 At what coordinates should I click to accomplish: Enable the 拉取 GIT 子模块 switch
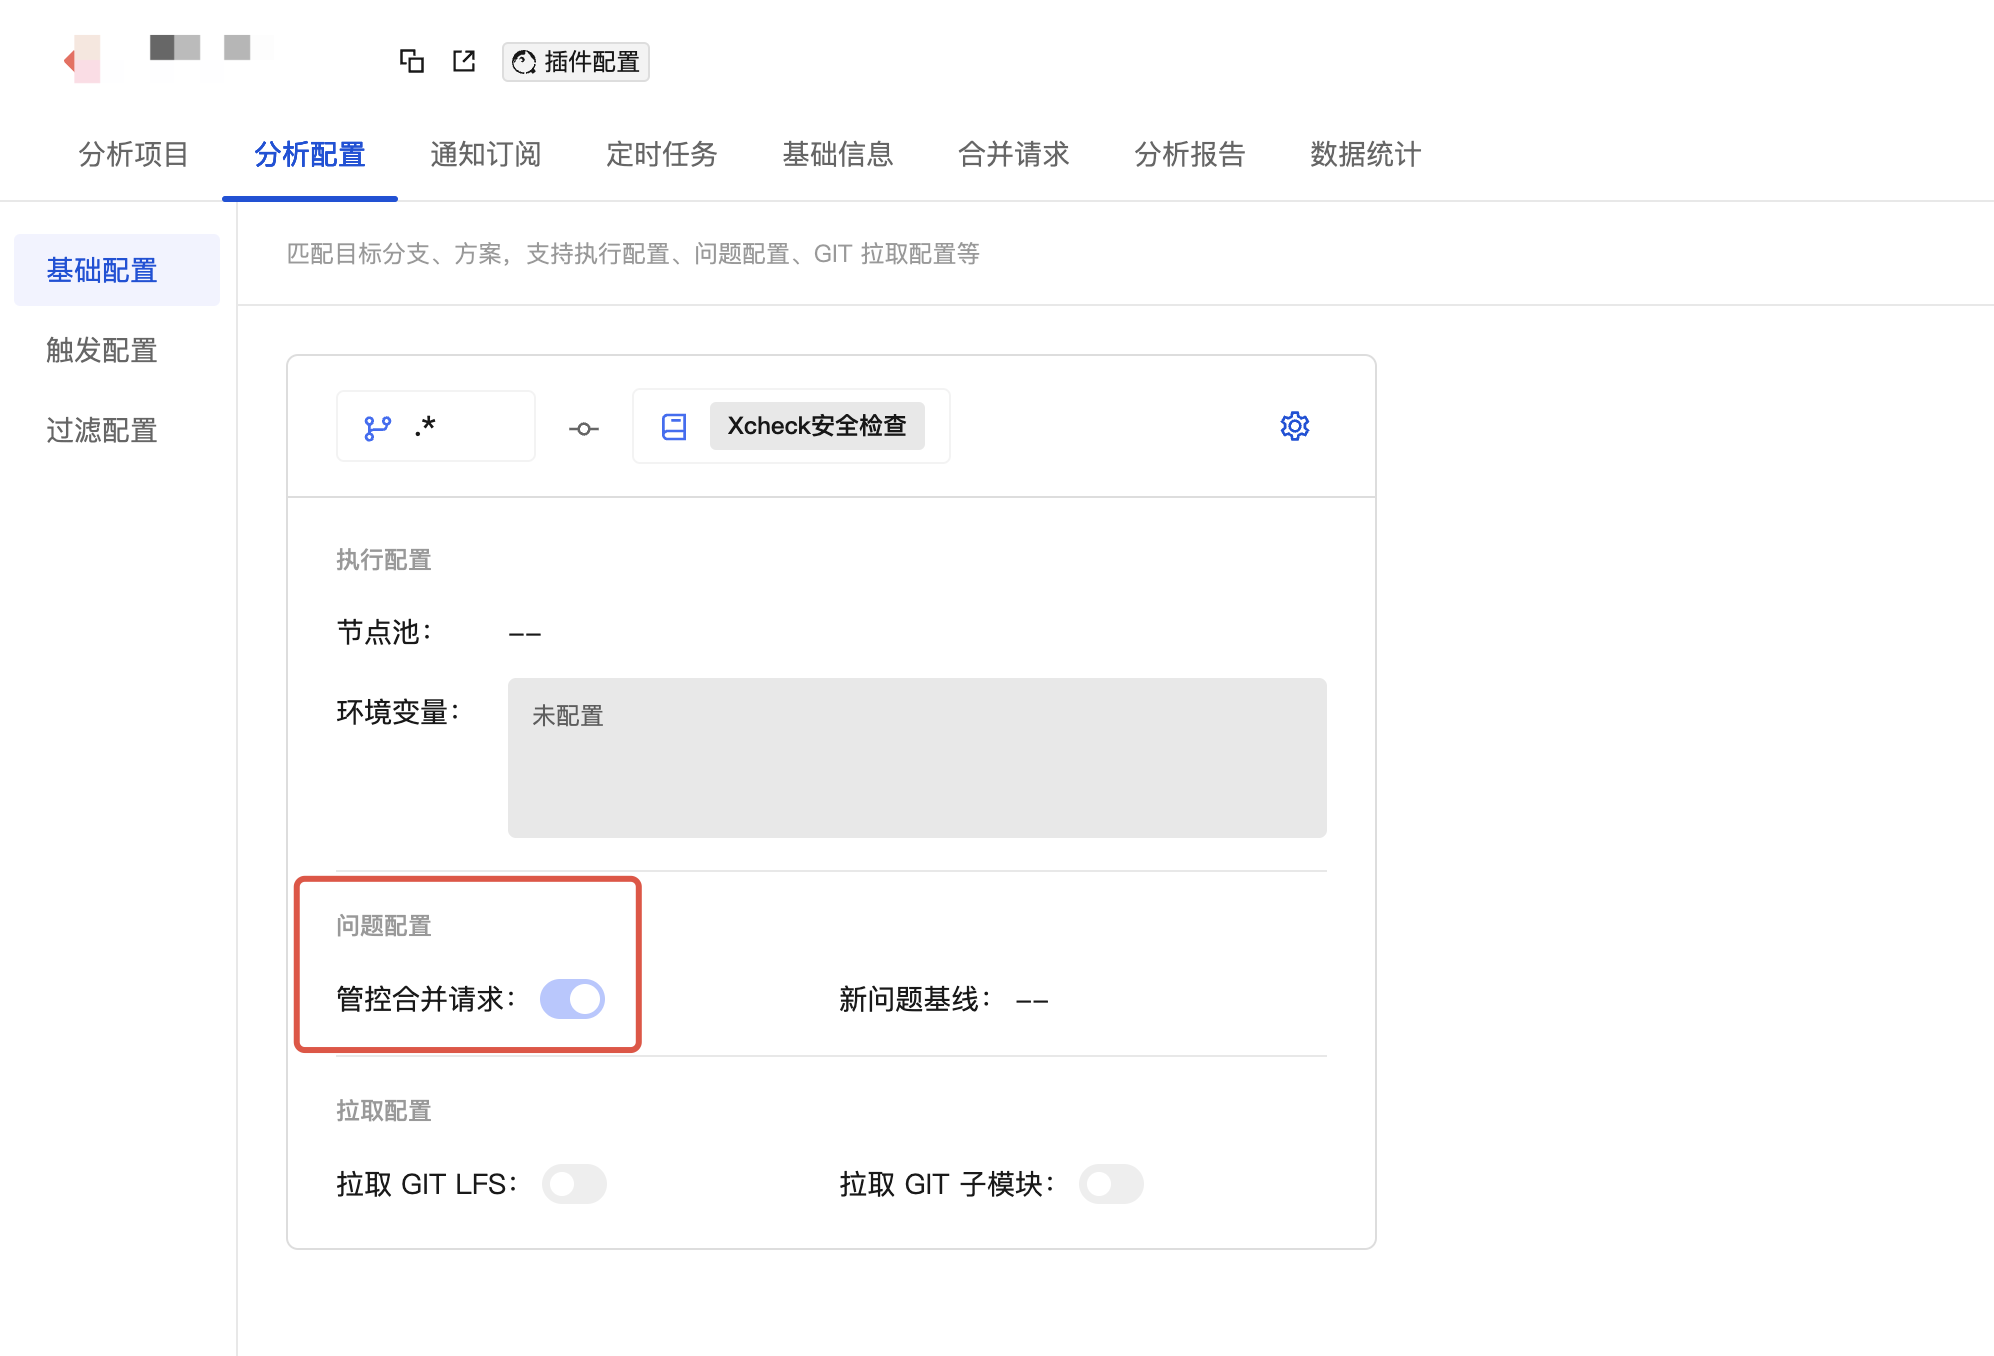click(1111, 1184)
